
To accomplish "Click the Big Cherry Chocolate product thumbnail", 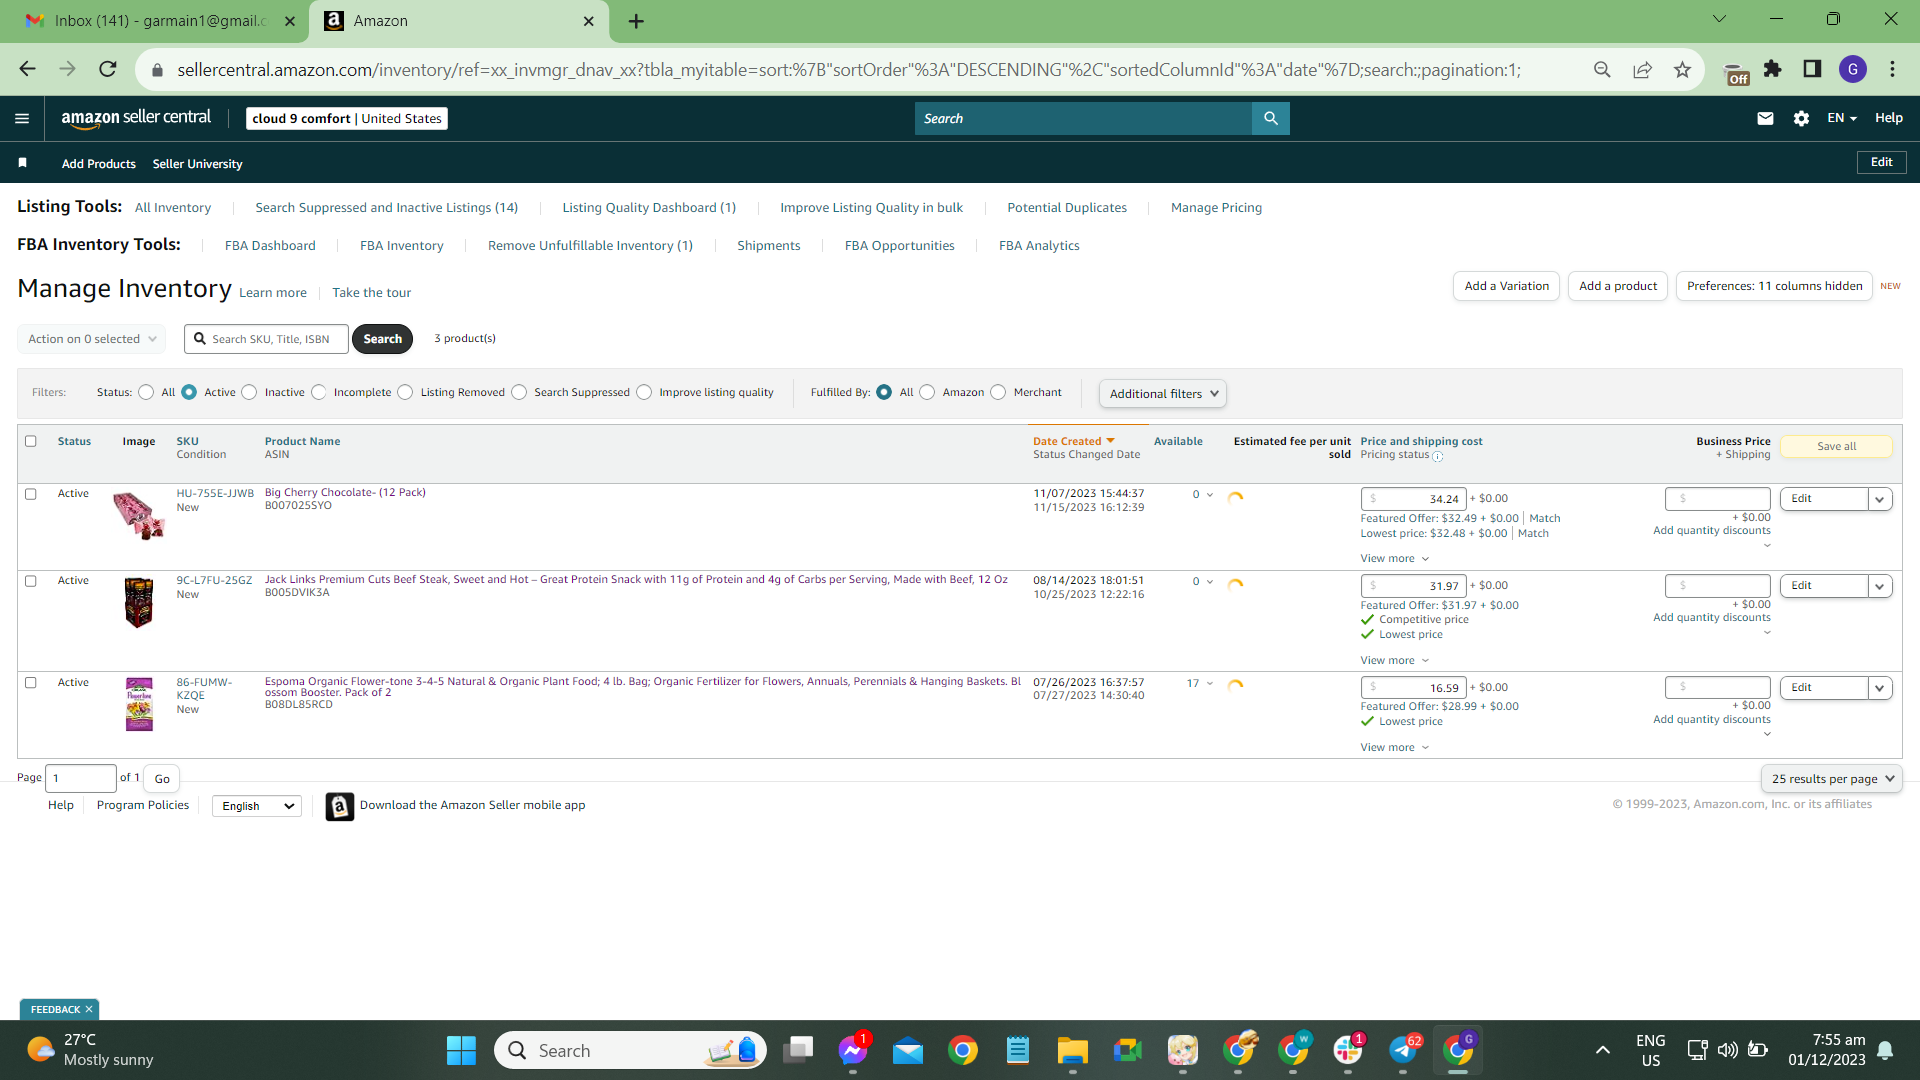I will pos(138,515).
